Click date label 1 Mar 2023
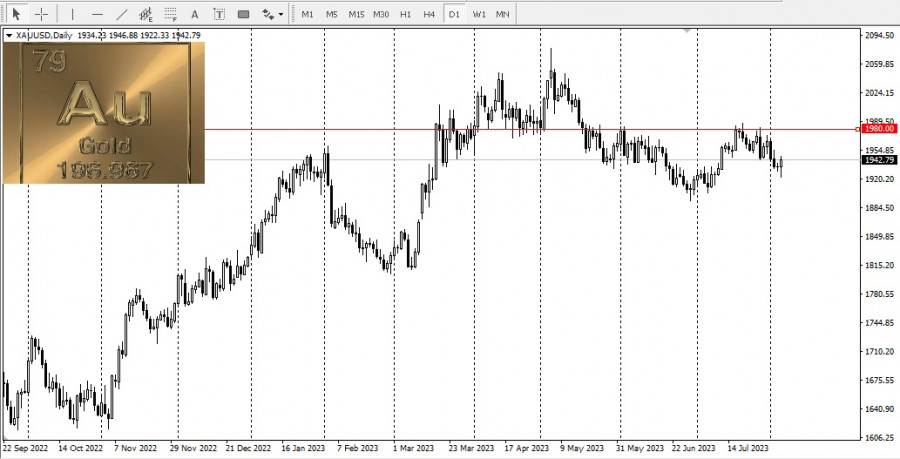Viewport: 900px width, 459px height. coord(413,448)
